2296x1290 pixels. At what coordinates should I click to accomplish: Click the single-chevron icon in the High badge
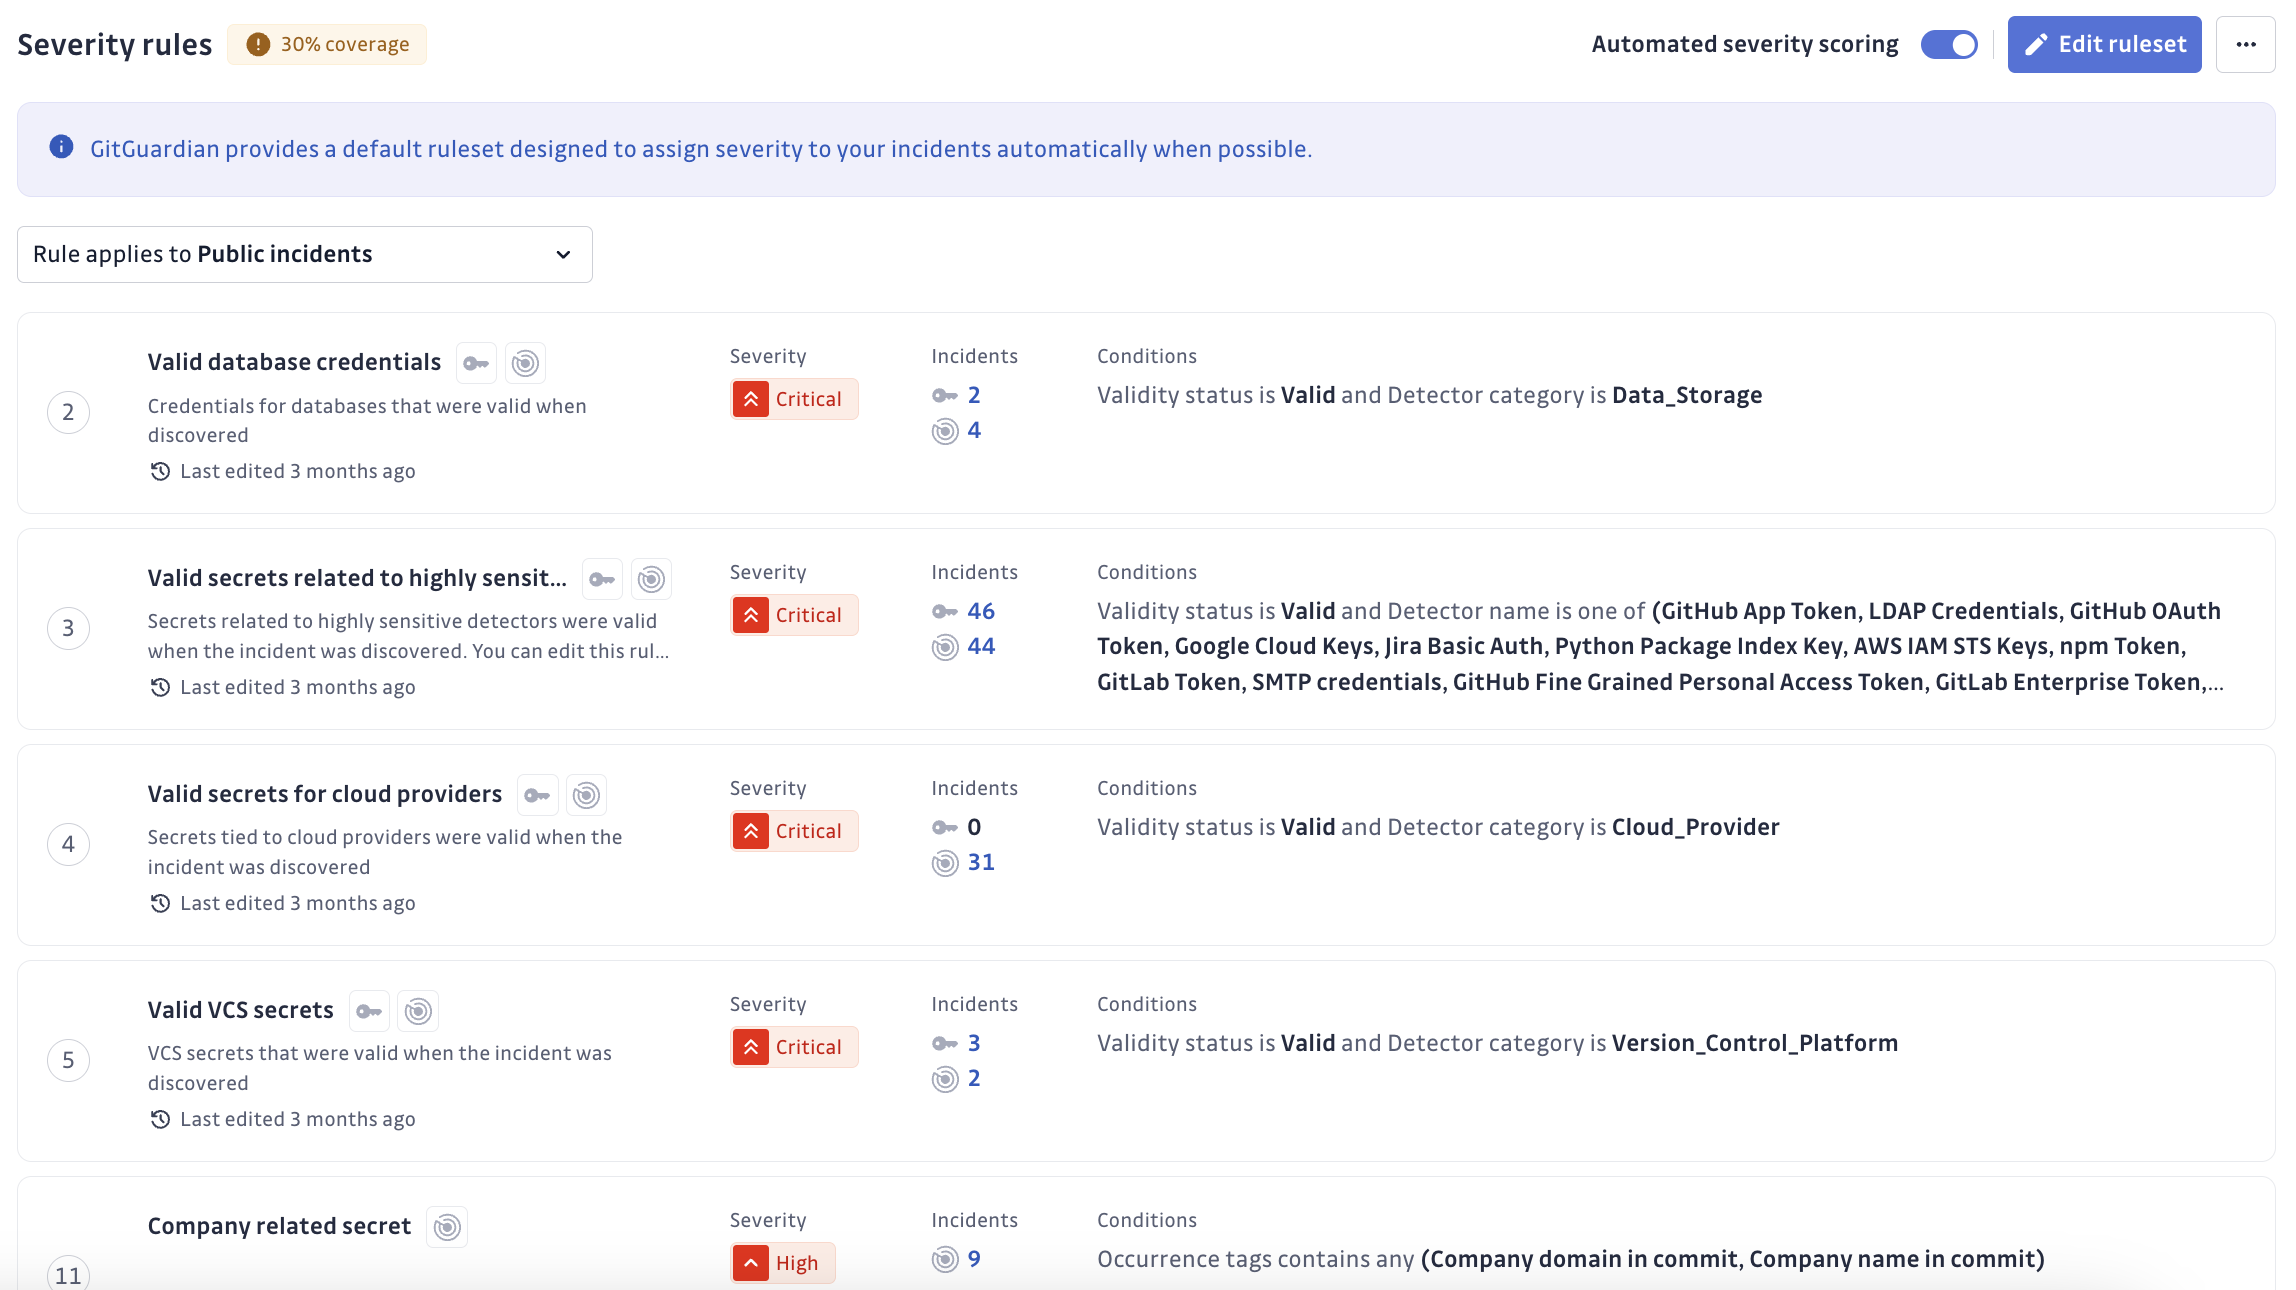(x=751, y=1263)
